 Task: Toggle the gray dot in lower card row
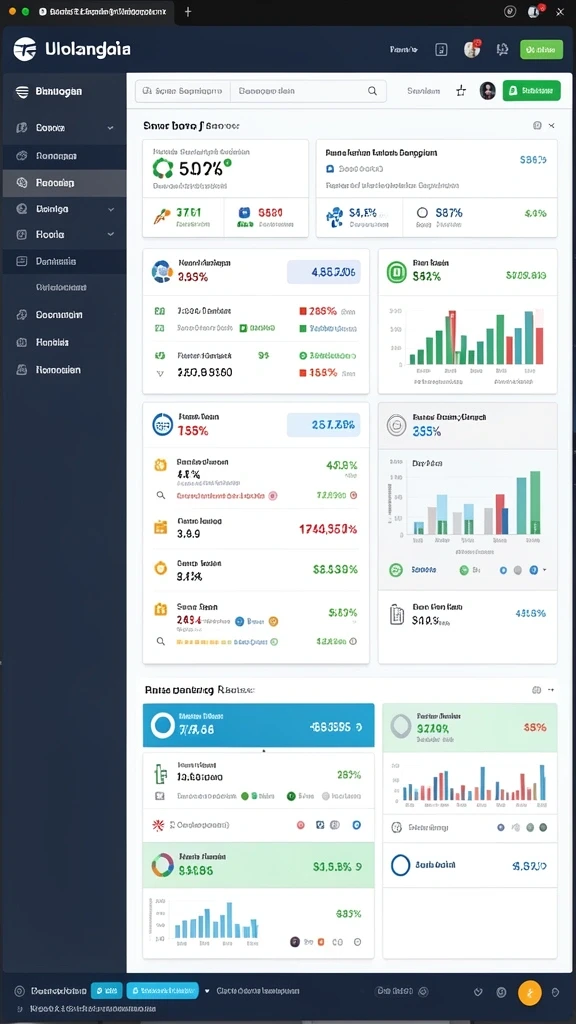(x=326, y=796)
